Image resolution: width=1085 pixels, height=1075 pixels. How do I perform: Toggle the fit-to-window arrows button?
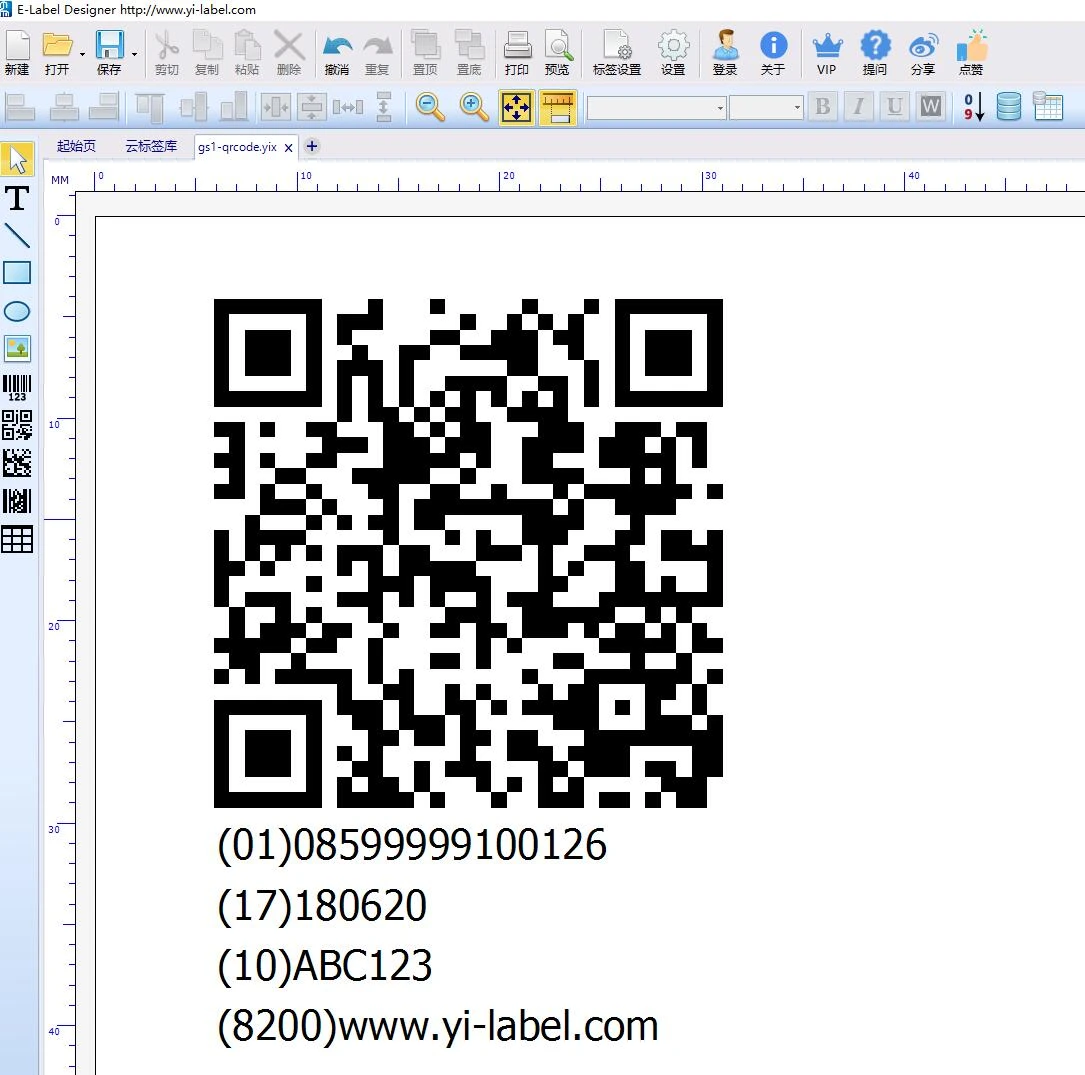(516, 107)
